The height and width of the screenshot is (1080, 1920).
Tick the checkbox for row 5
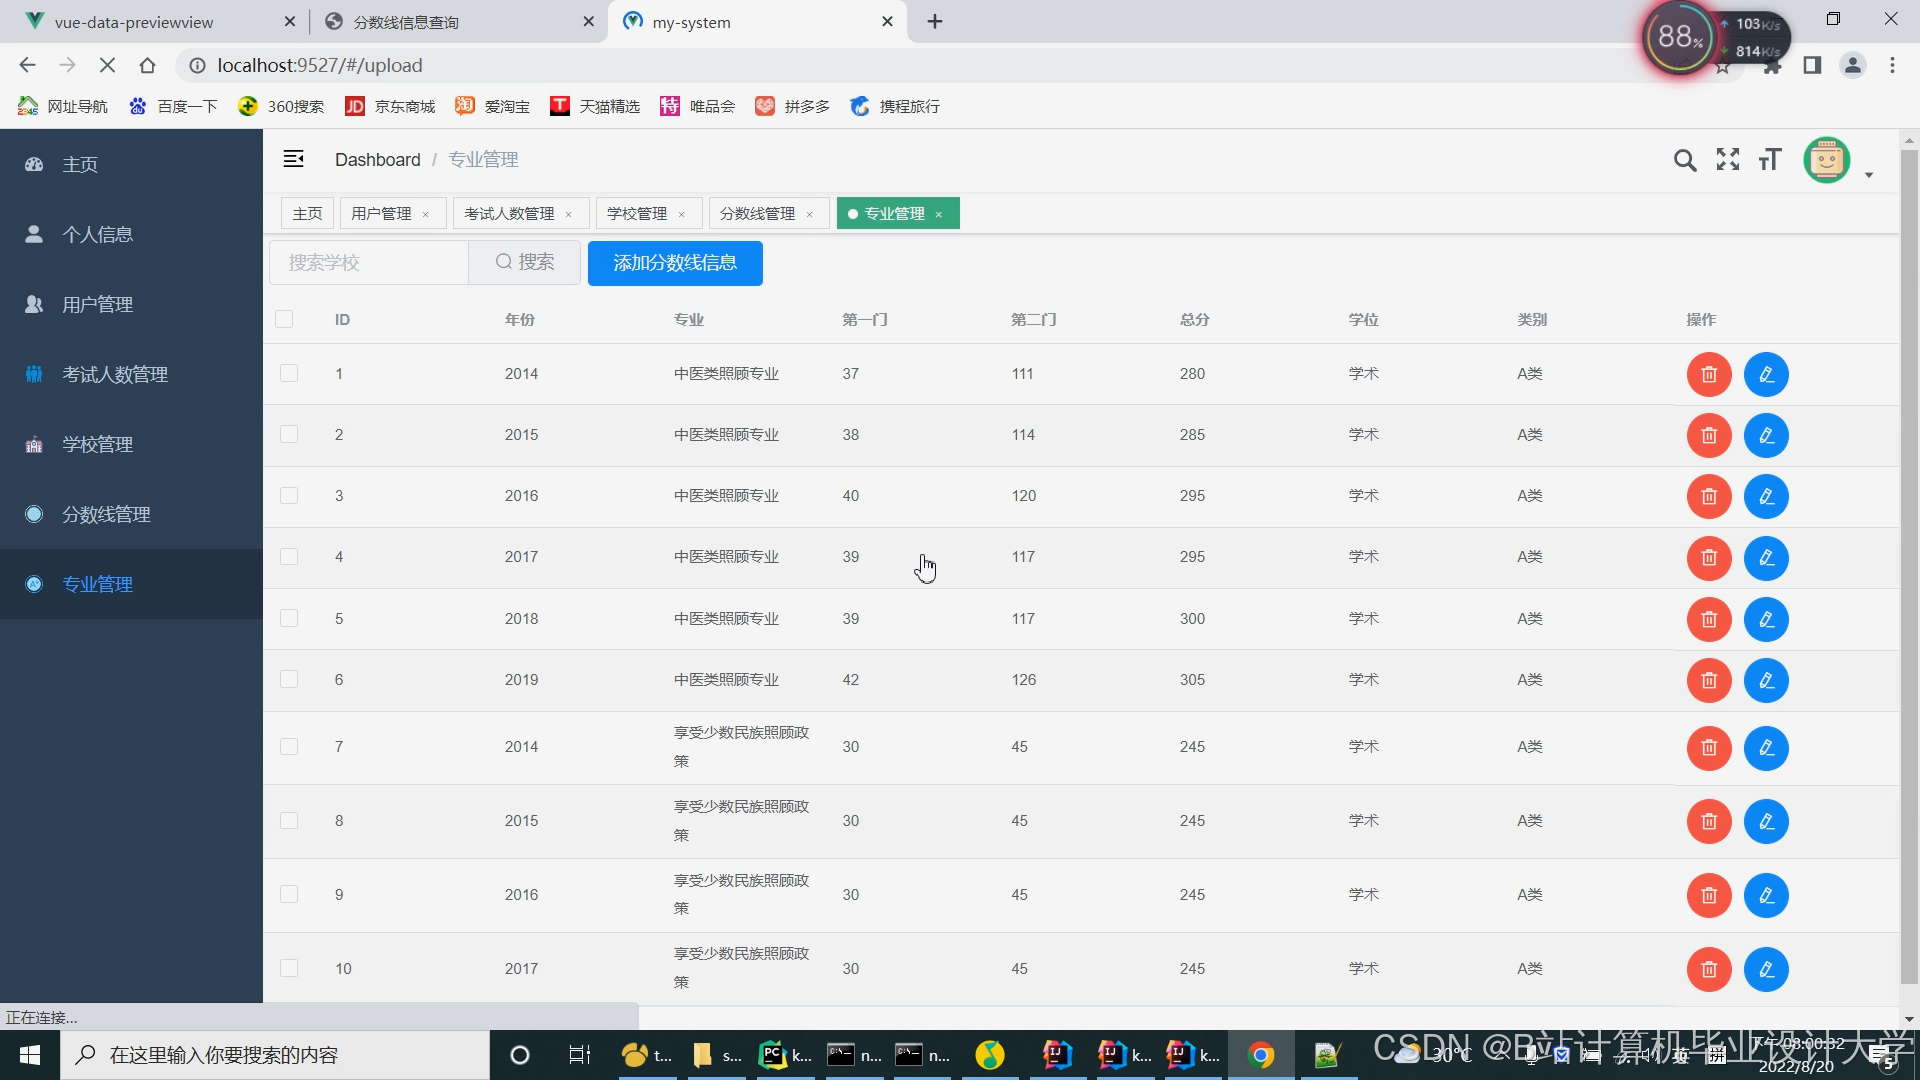[x=289, y=619]
